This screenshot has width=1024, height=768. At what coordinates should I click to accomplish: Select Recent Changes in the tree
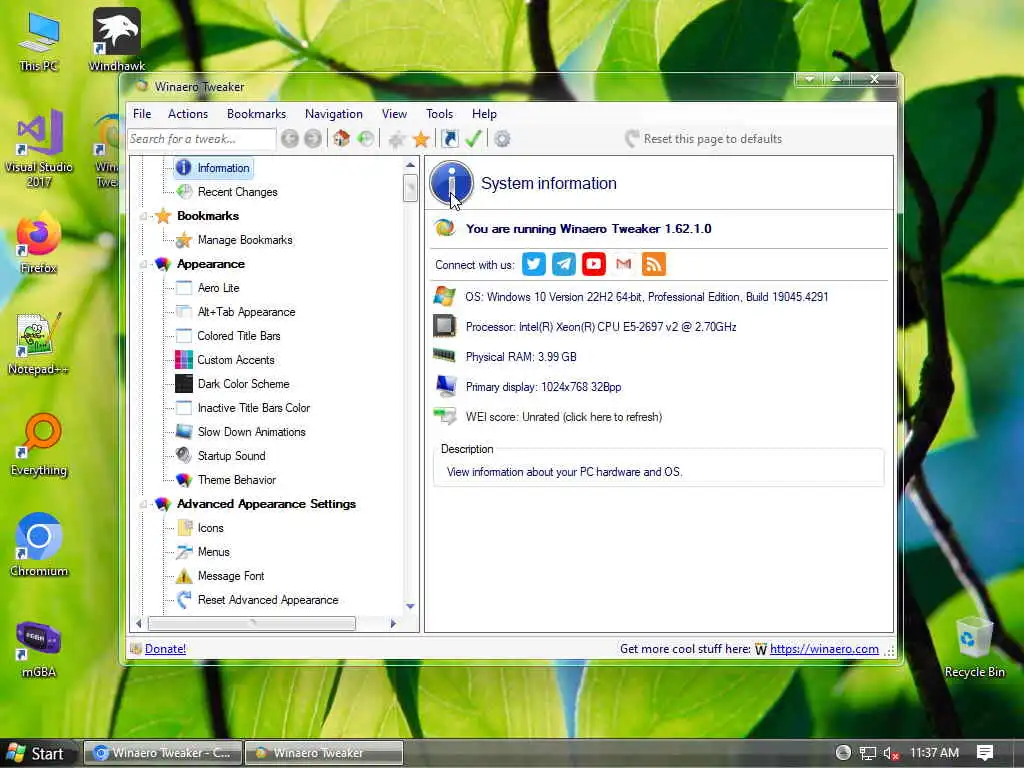pyautogui.click(x=237, y=192)
